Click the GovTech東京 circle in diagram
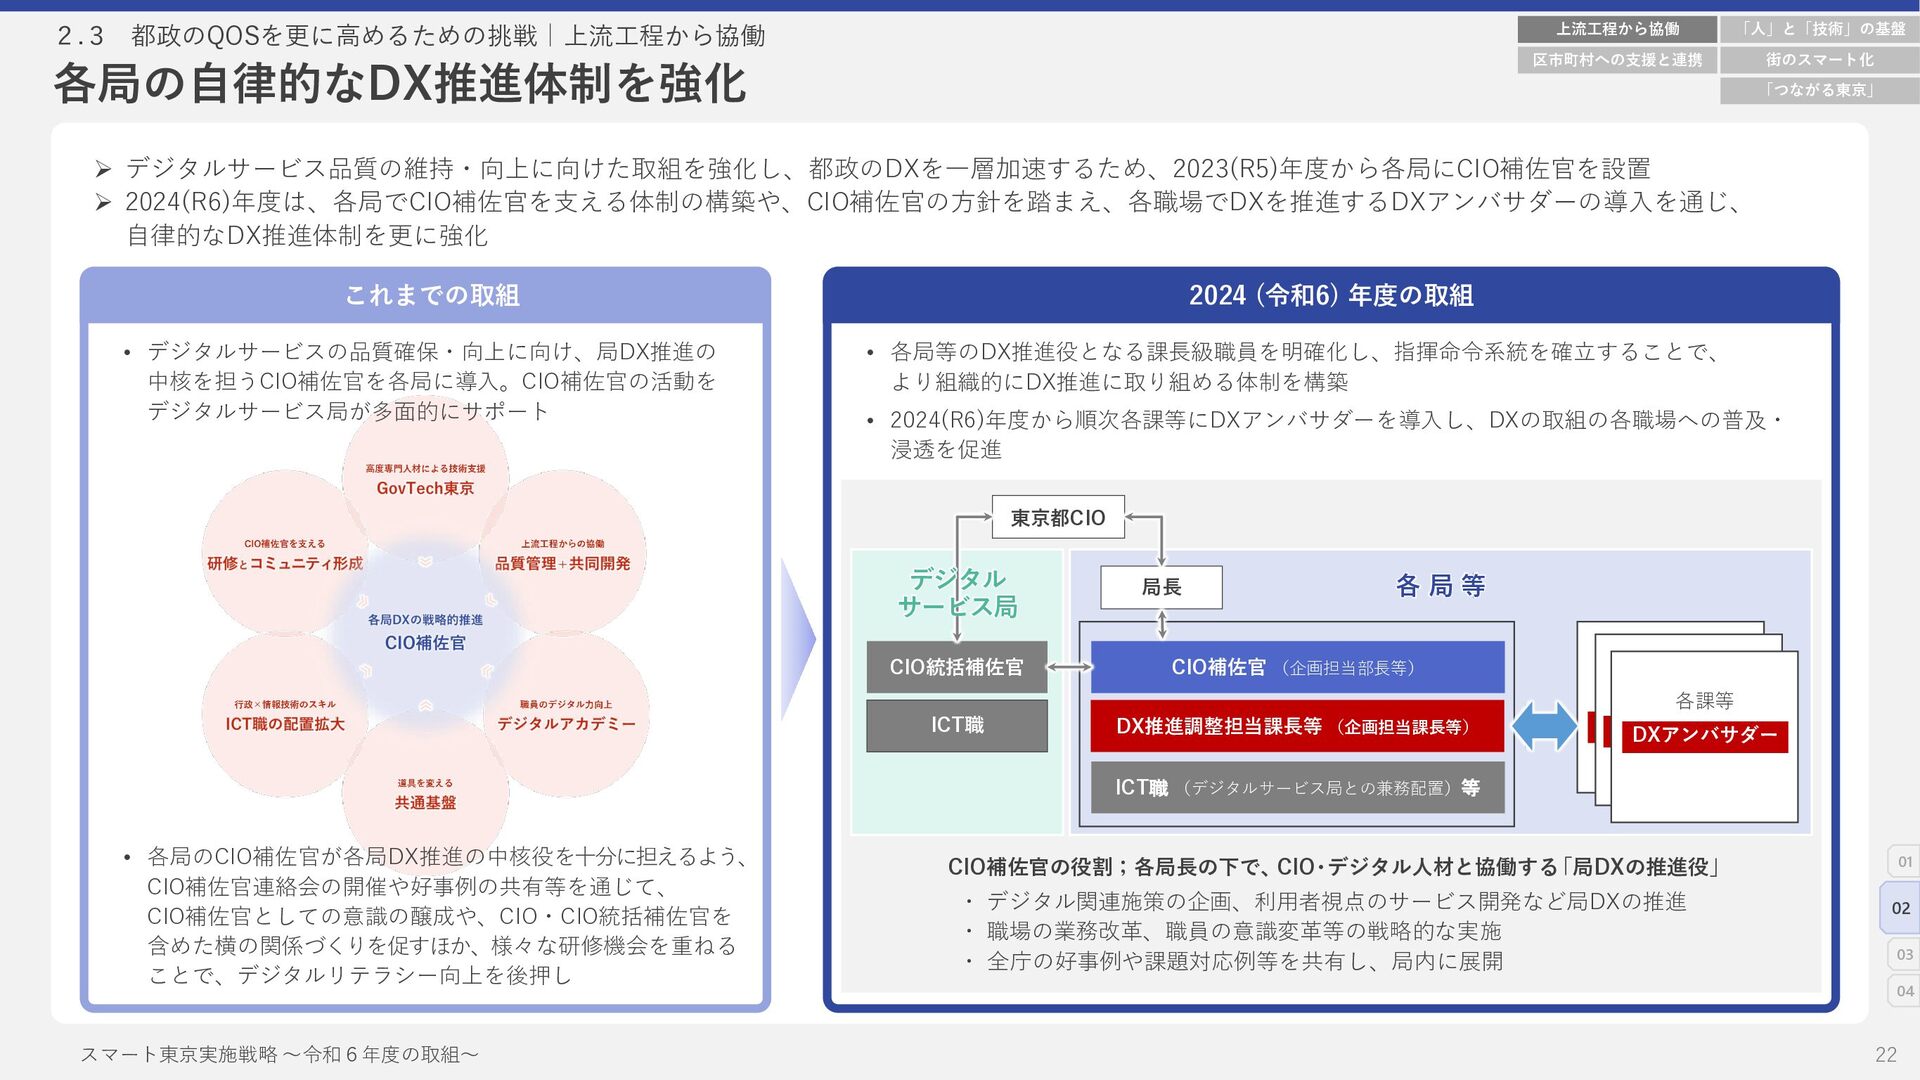Screen dimensions: 1920x1080 click(x=425, y=480)
